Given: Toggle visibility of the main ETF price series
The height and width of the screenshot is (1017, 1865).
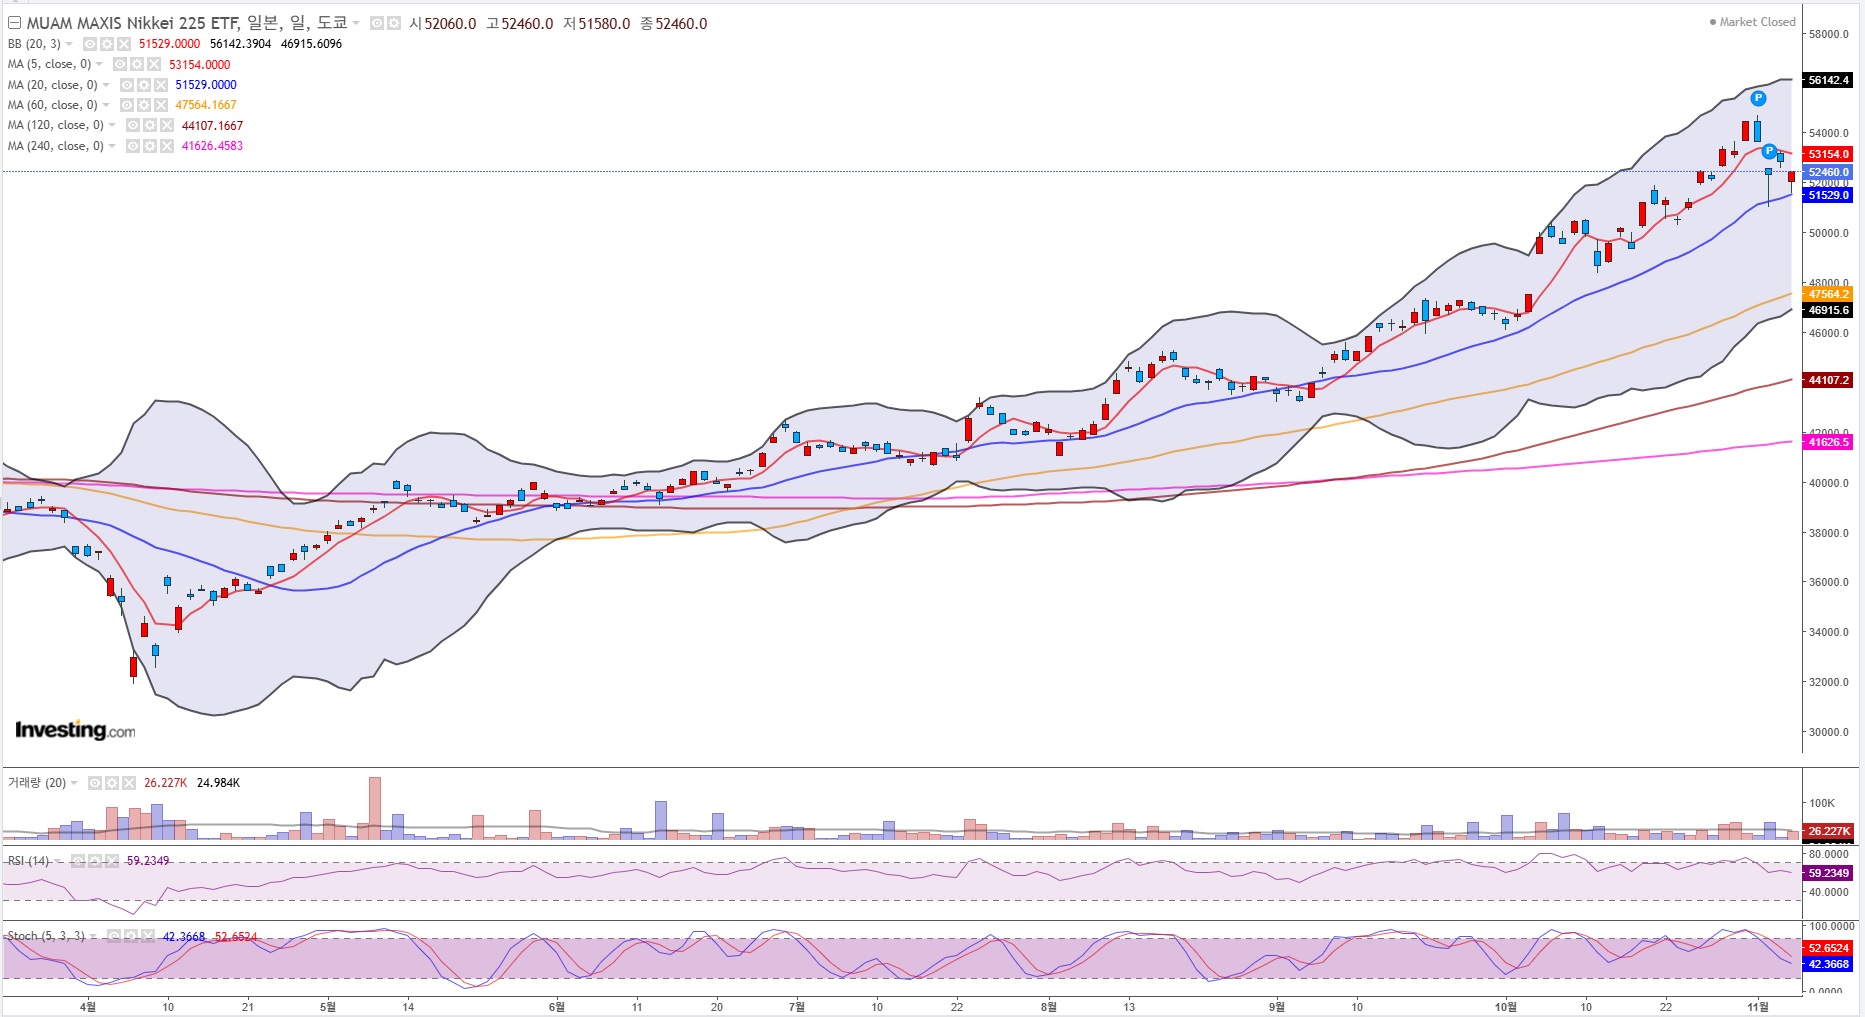Looking at the screenshot, I should click(377, 23).
